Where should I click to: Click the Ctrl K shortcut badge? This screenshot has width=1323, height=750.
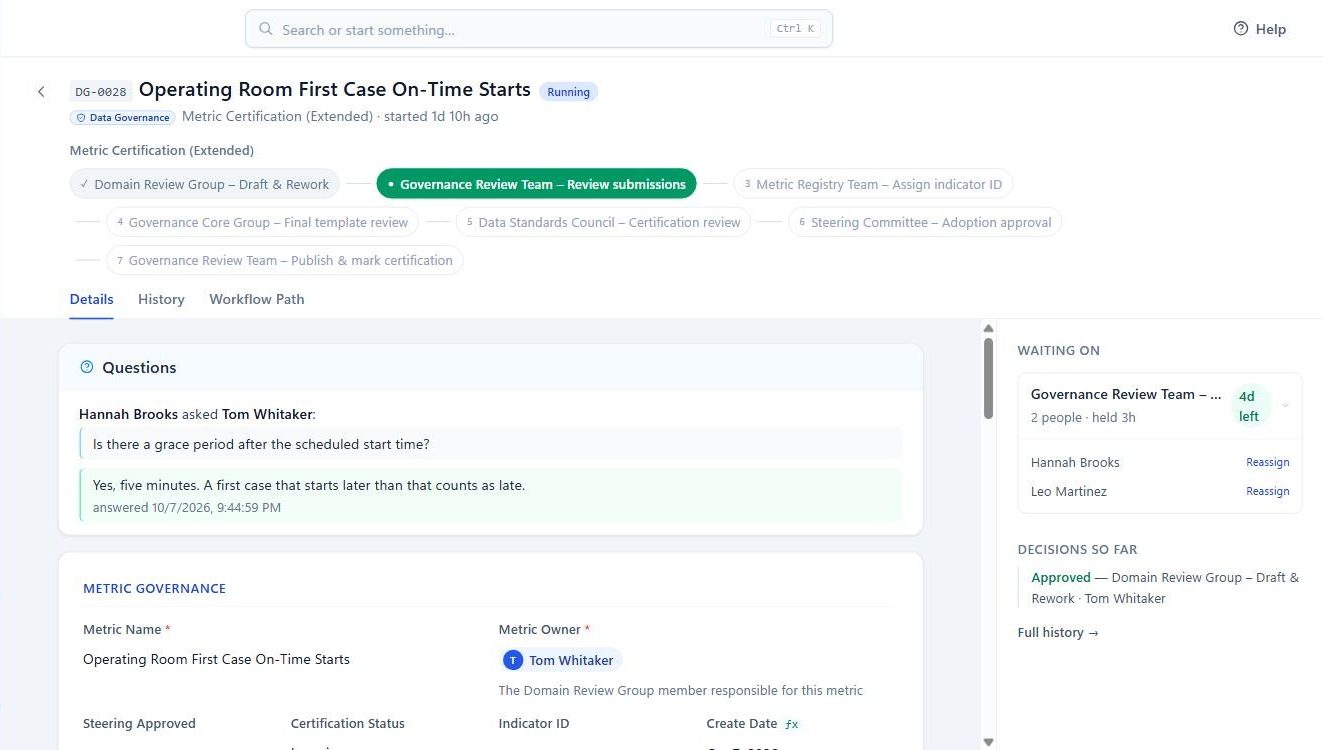coord(795,29)
